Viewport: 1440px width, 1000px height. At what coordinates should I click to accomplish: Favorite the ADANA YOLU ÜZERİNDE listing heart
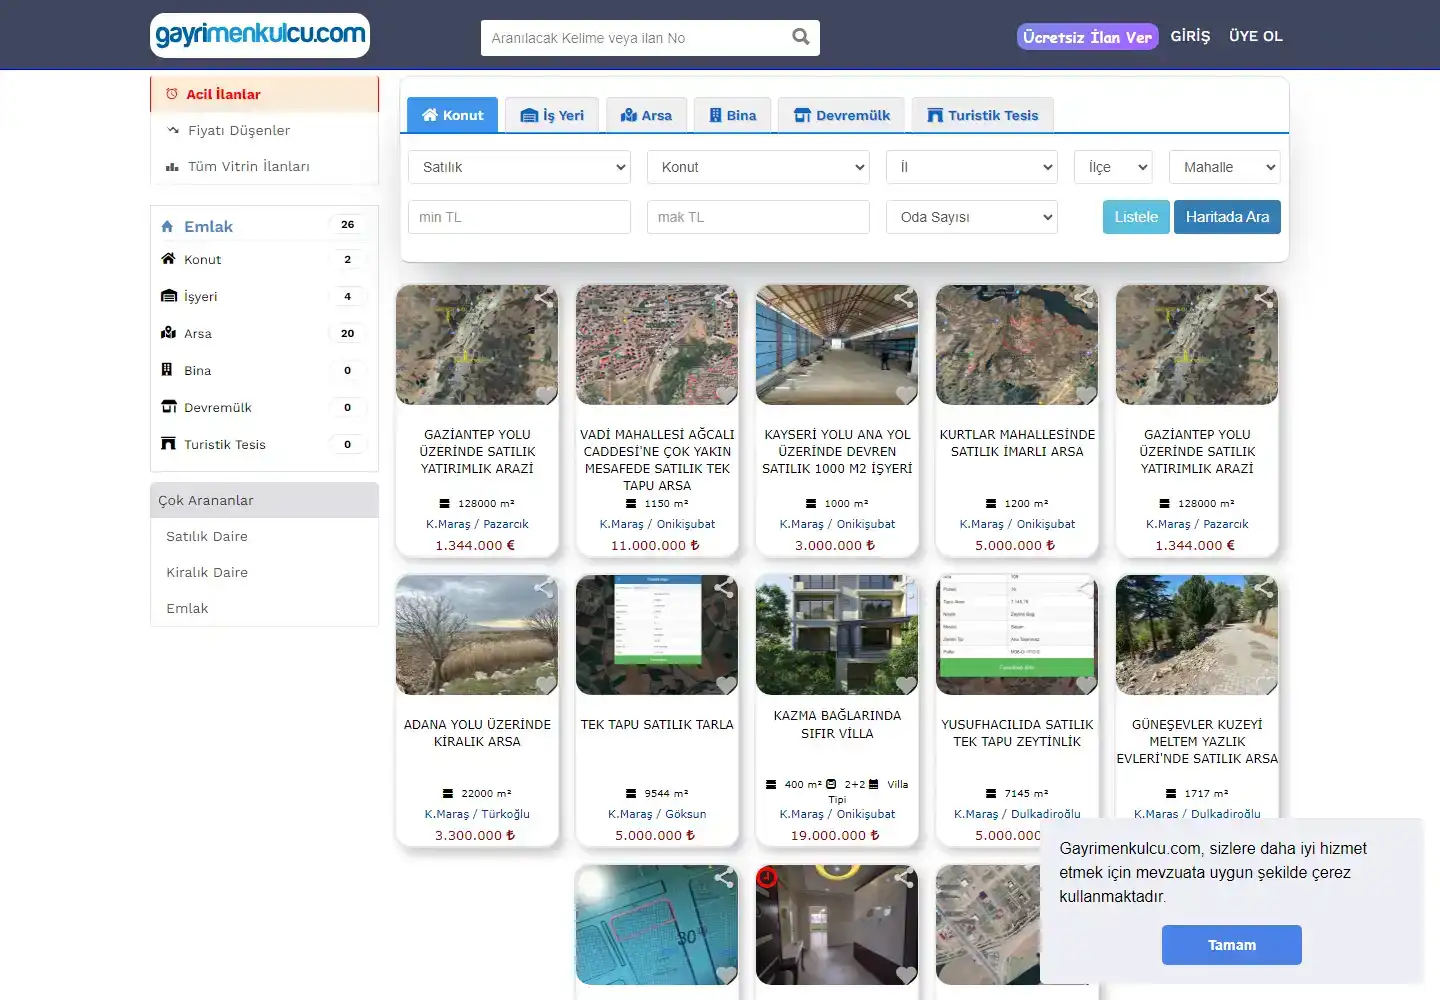coord(546,684)
